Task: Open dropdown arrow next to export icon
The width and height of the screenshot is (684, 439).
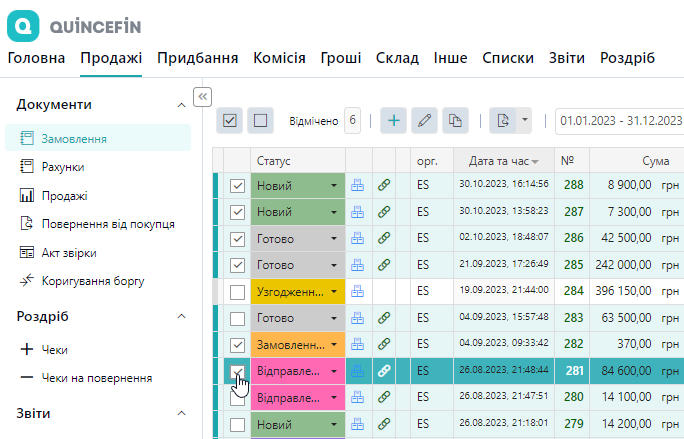Action: (525, 121)
